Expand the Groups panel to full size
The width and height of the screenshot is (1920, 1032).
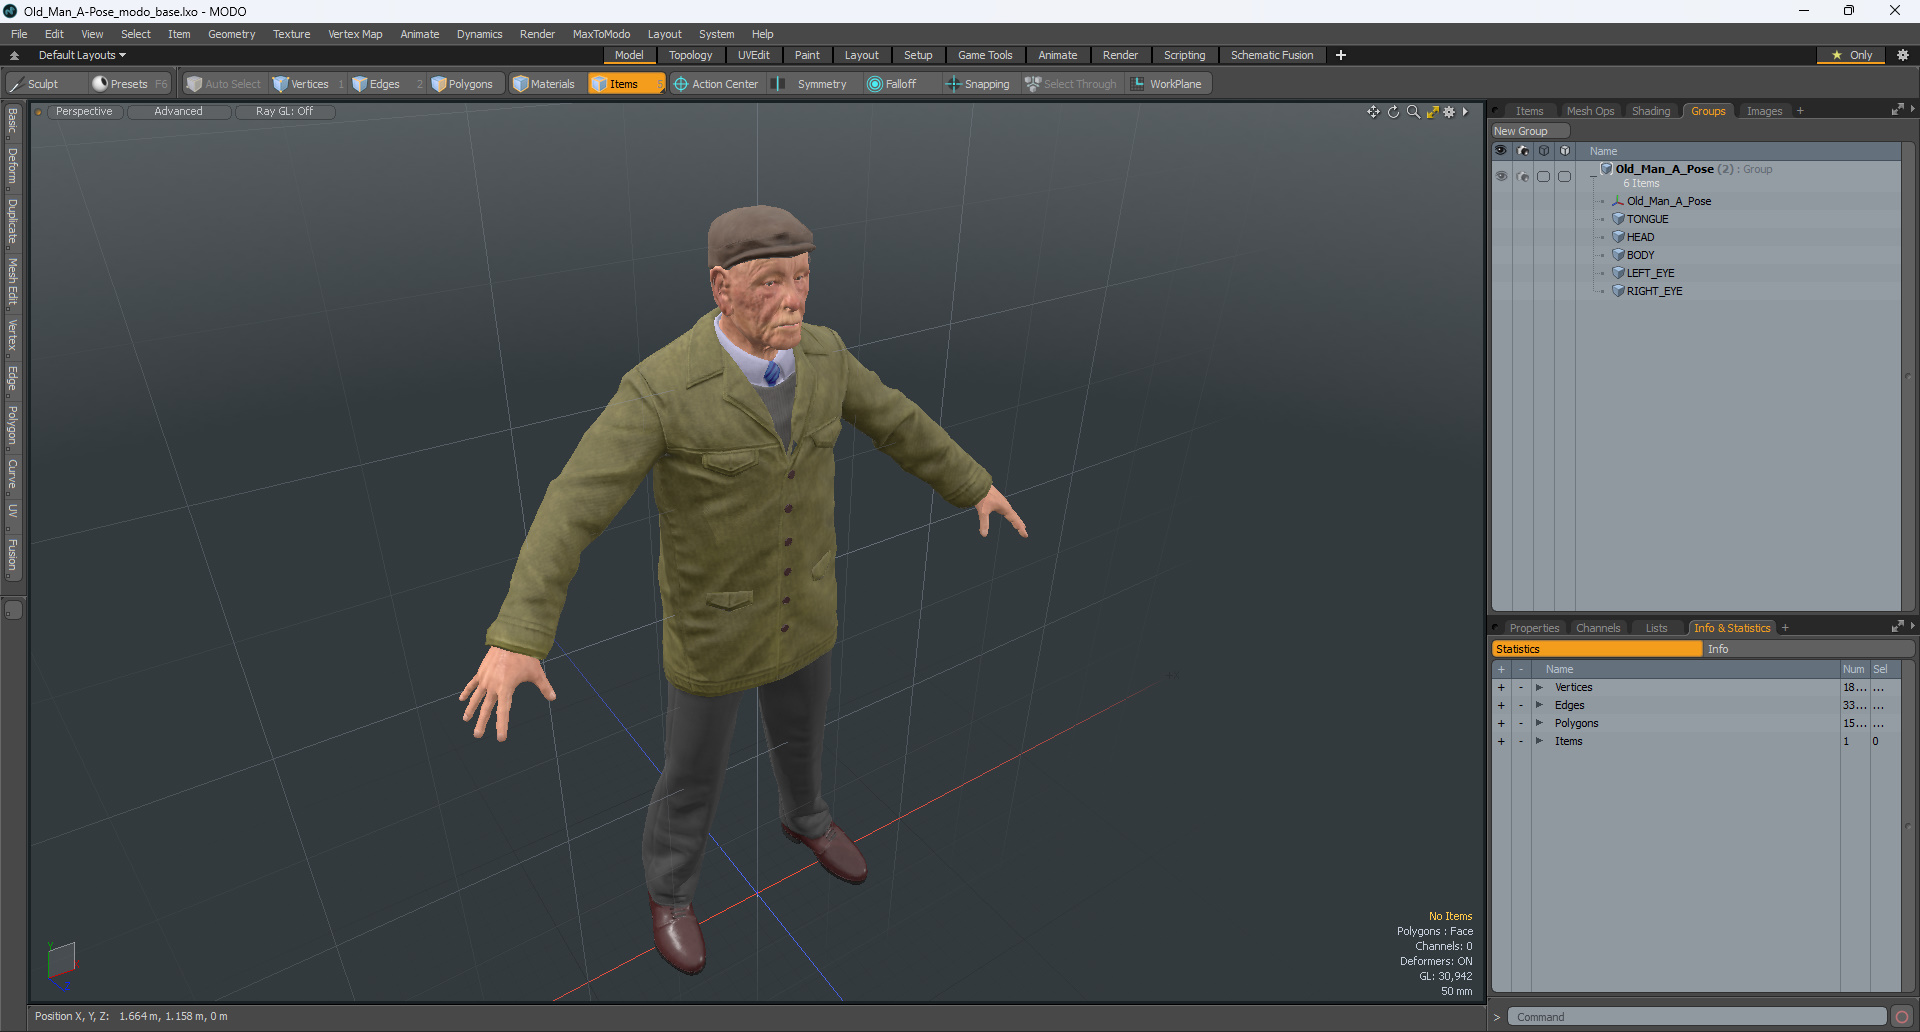pyautogui.click(x=1898, y=110)
